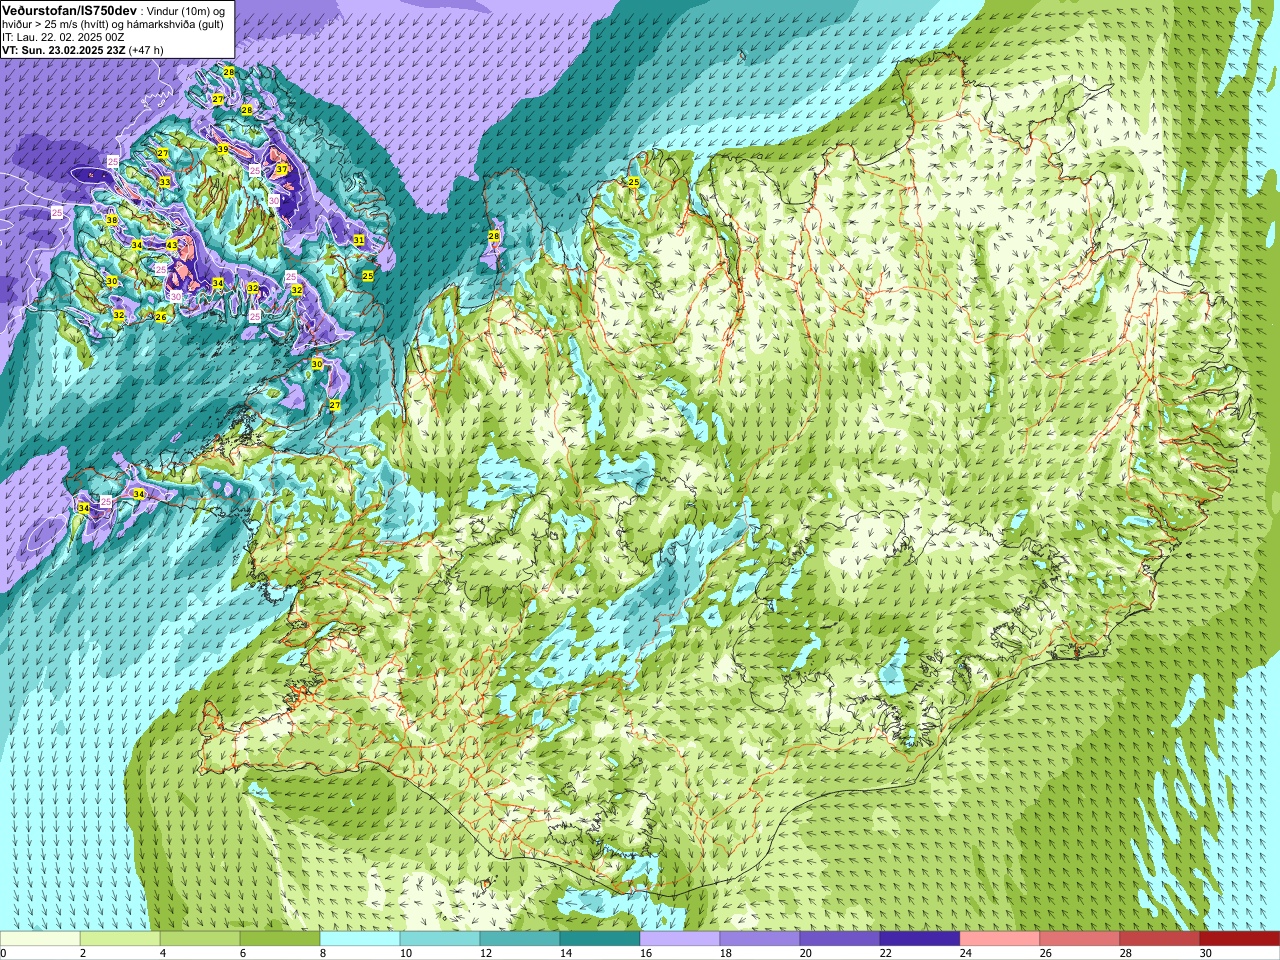1280x960 pixels.
Task: Click the legend scale number 16
Action: [x=645, y=953]
